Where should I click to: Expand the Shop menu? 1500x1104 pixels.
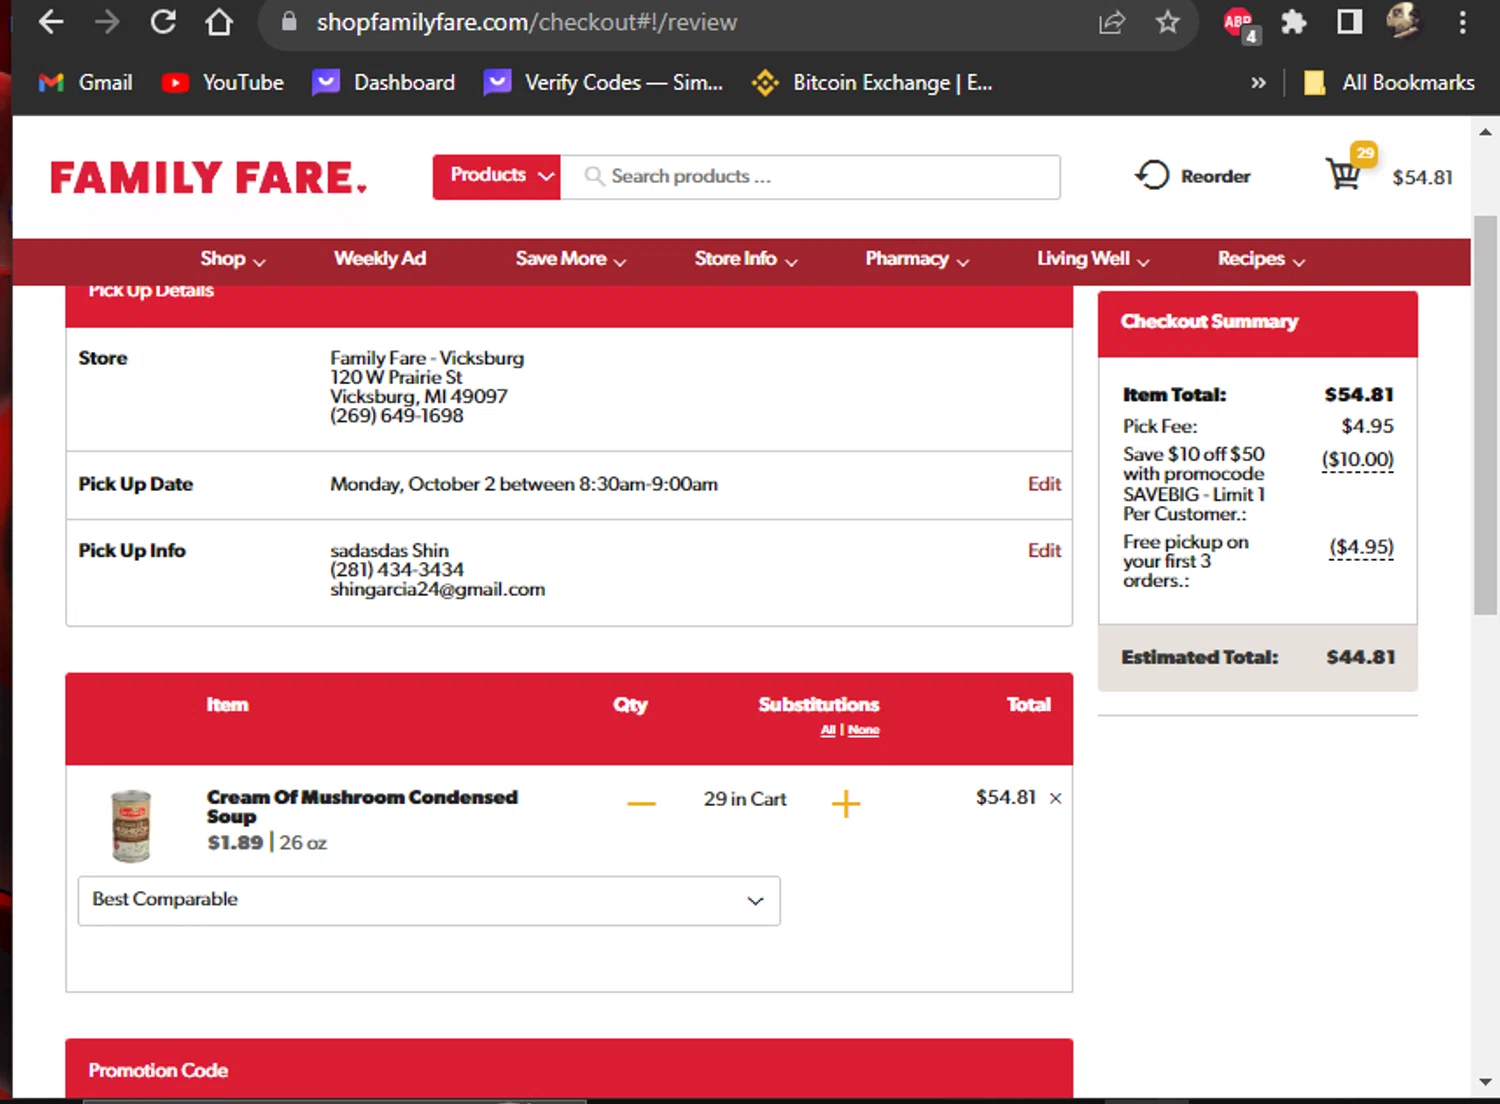(232, 259)
